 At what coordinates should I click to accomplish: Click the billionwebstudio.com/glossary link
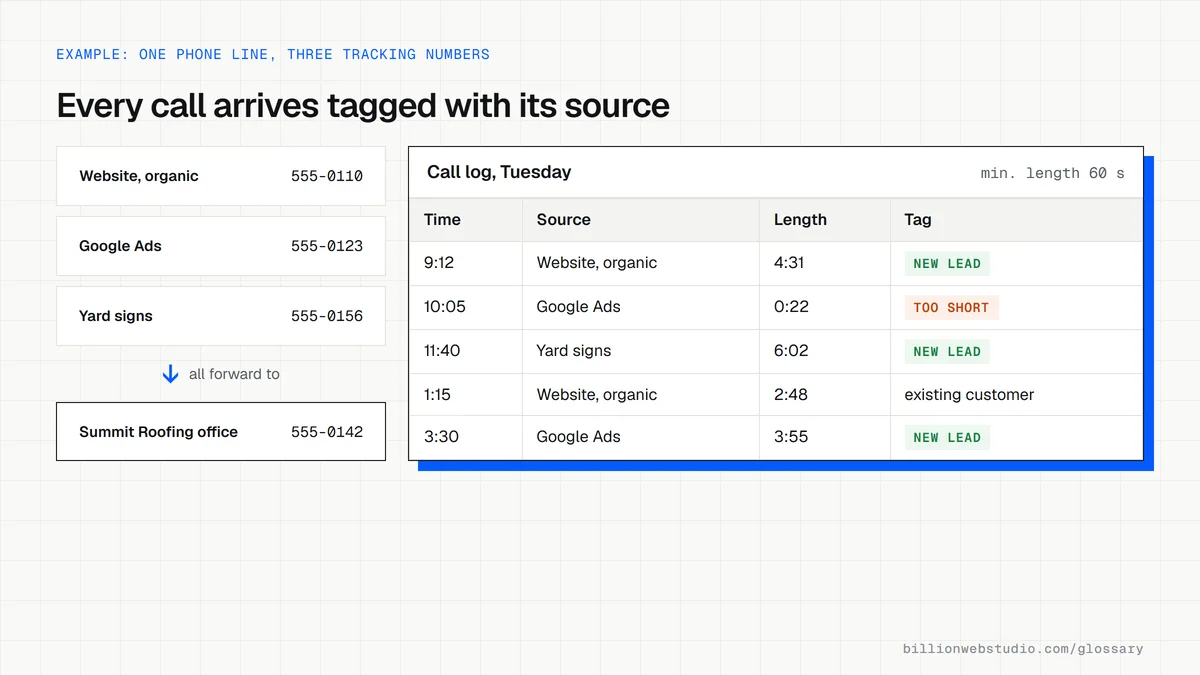coord(1023,649)
